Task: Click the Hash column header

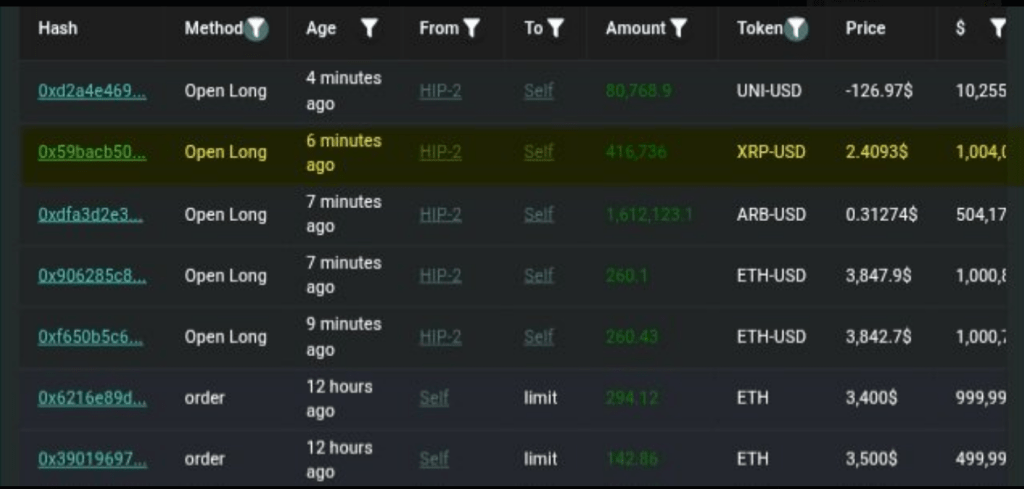Action: pos(58,28)
